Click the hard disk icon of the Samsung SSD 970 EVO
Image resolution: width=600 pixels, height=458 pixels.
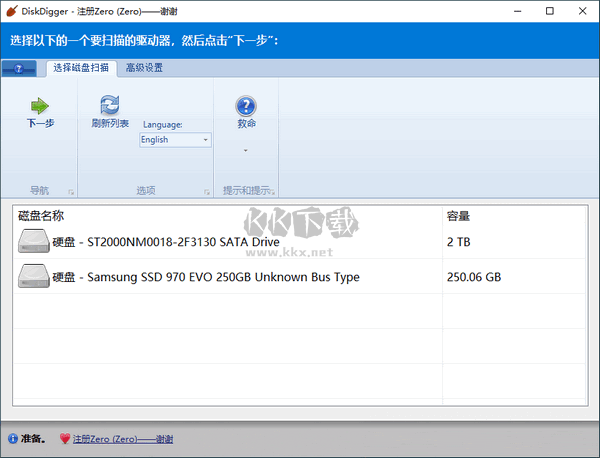click(x=34, y=276)
